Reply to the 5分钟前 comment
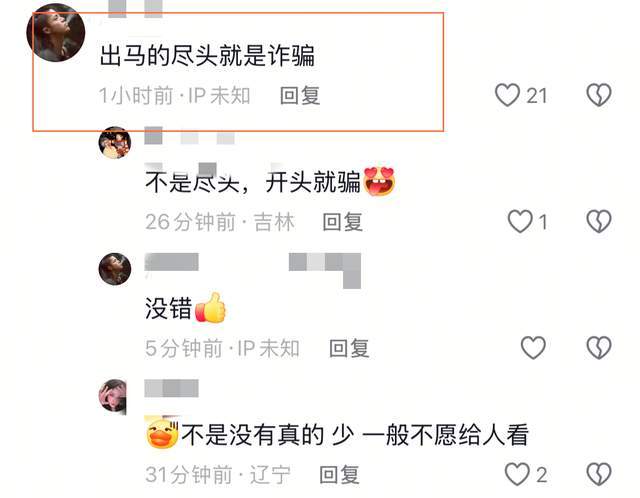 [x=349, y=349]
